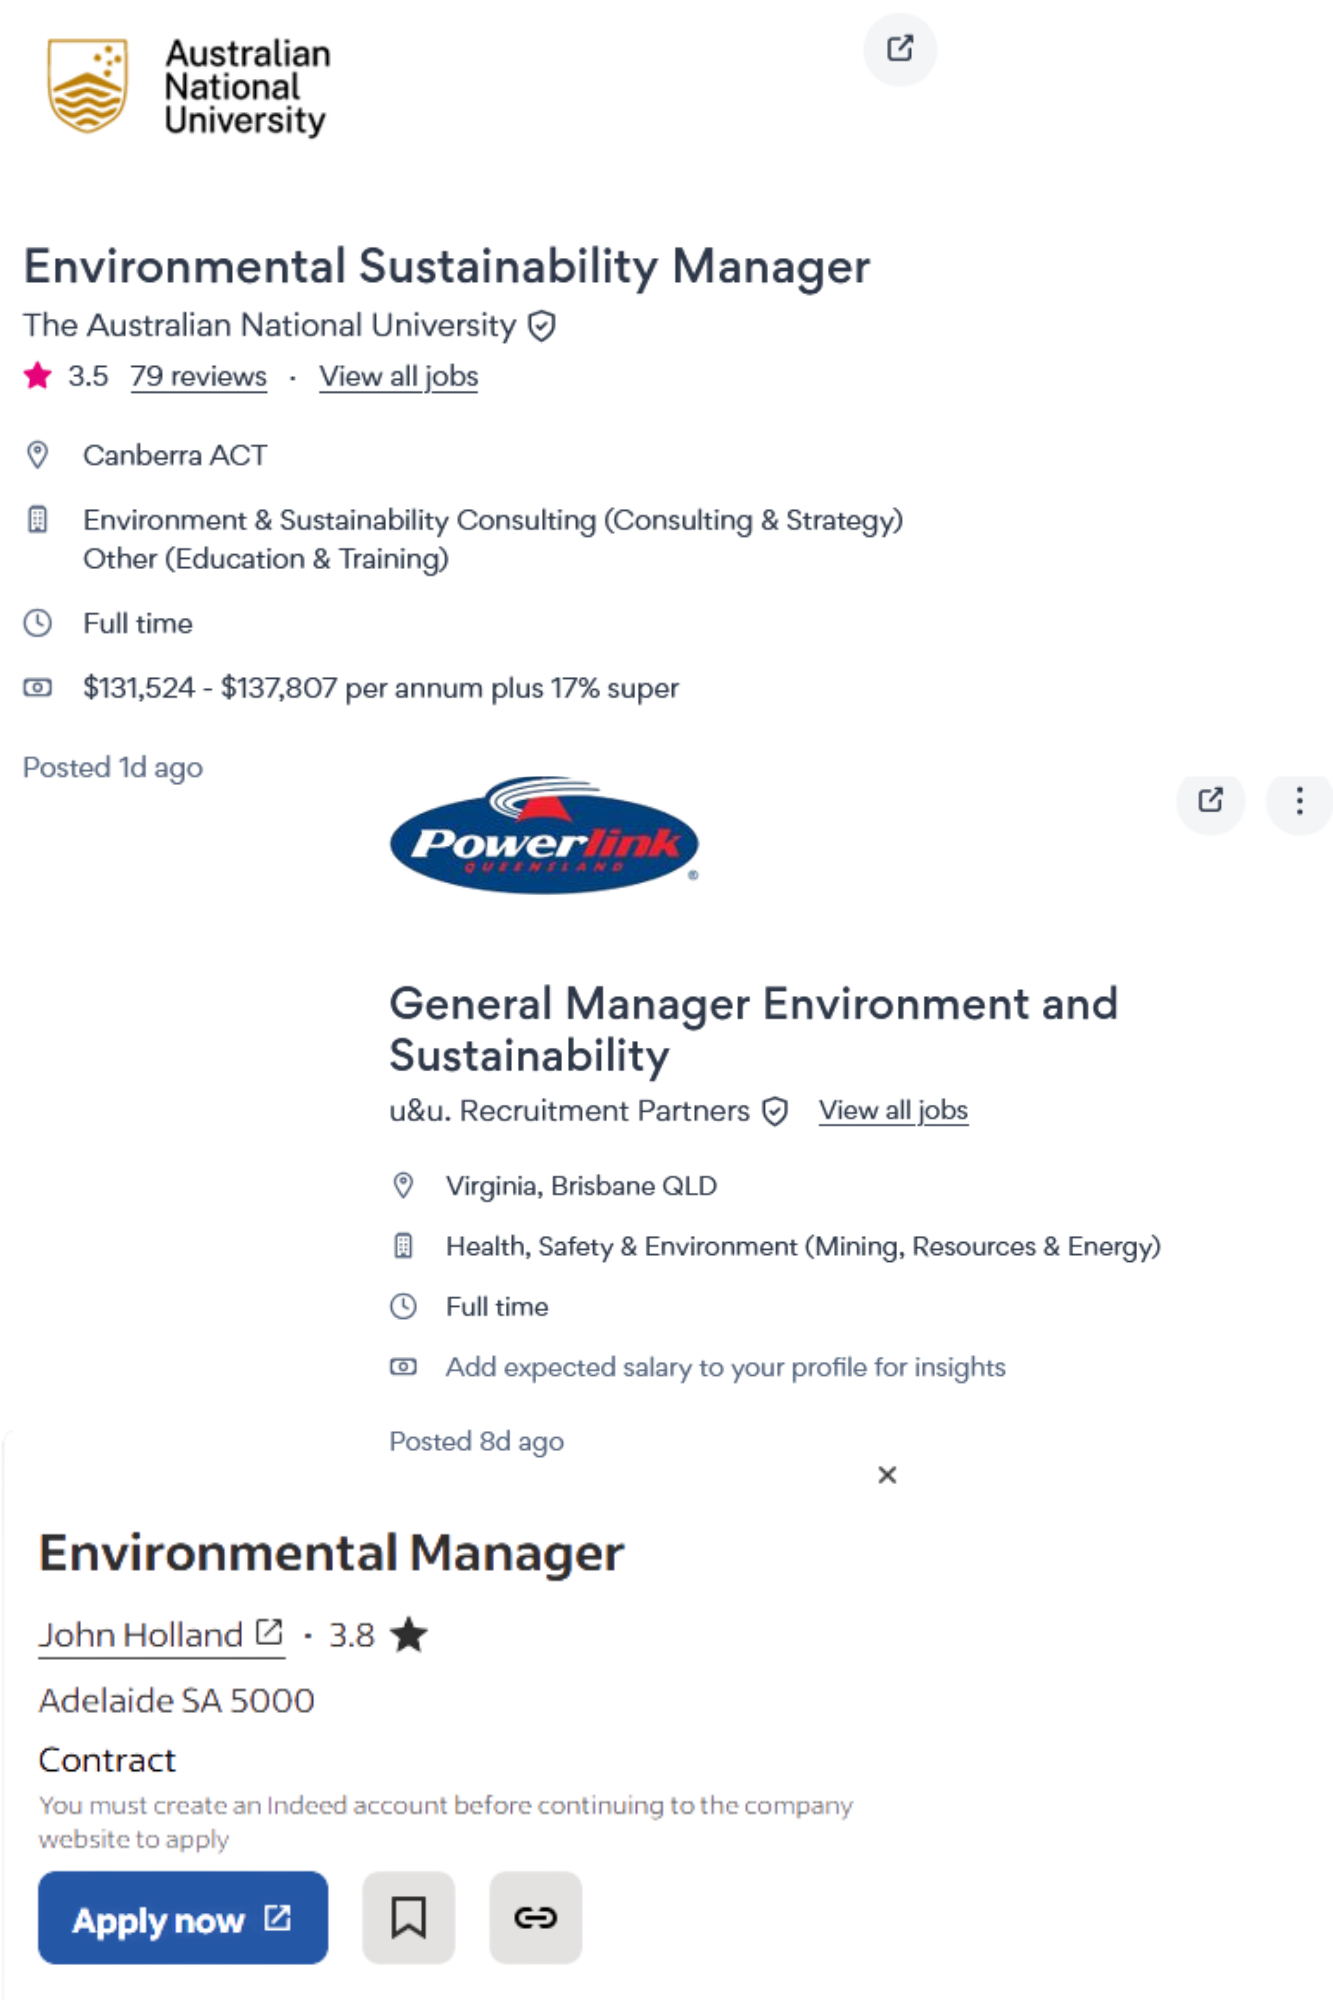
Task: View all jobs from Australian National University
Action: click(x=398, y=376)
